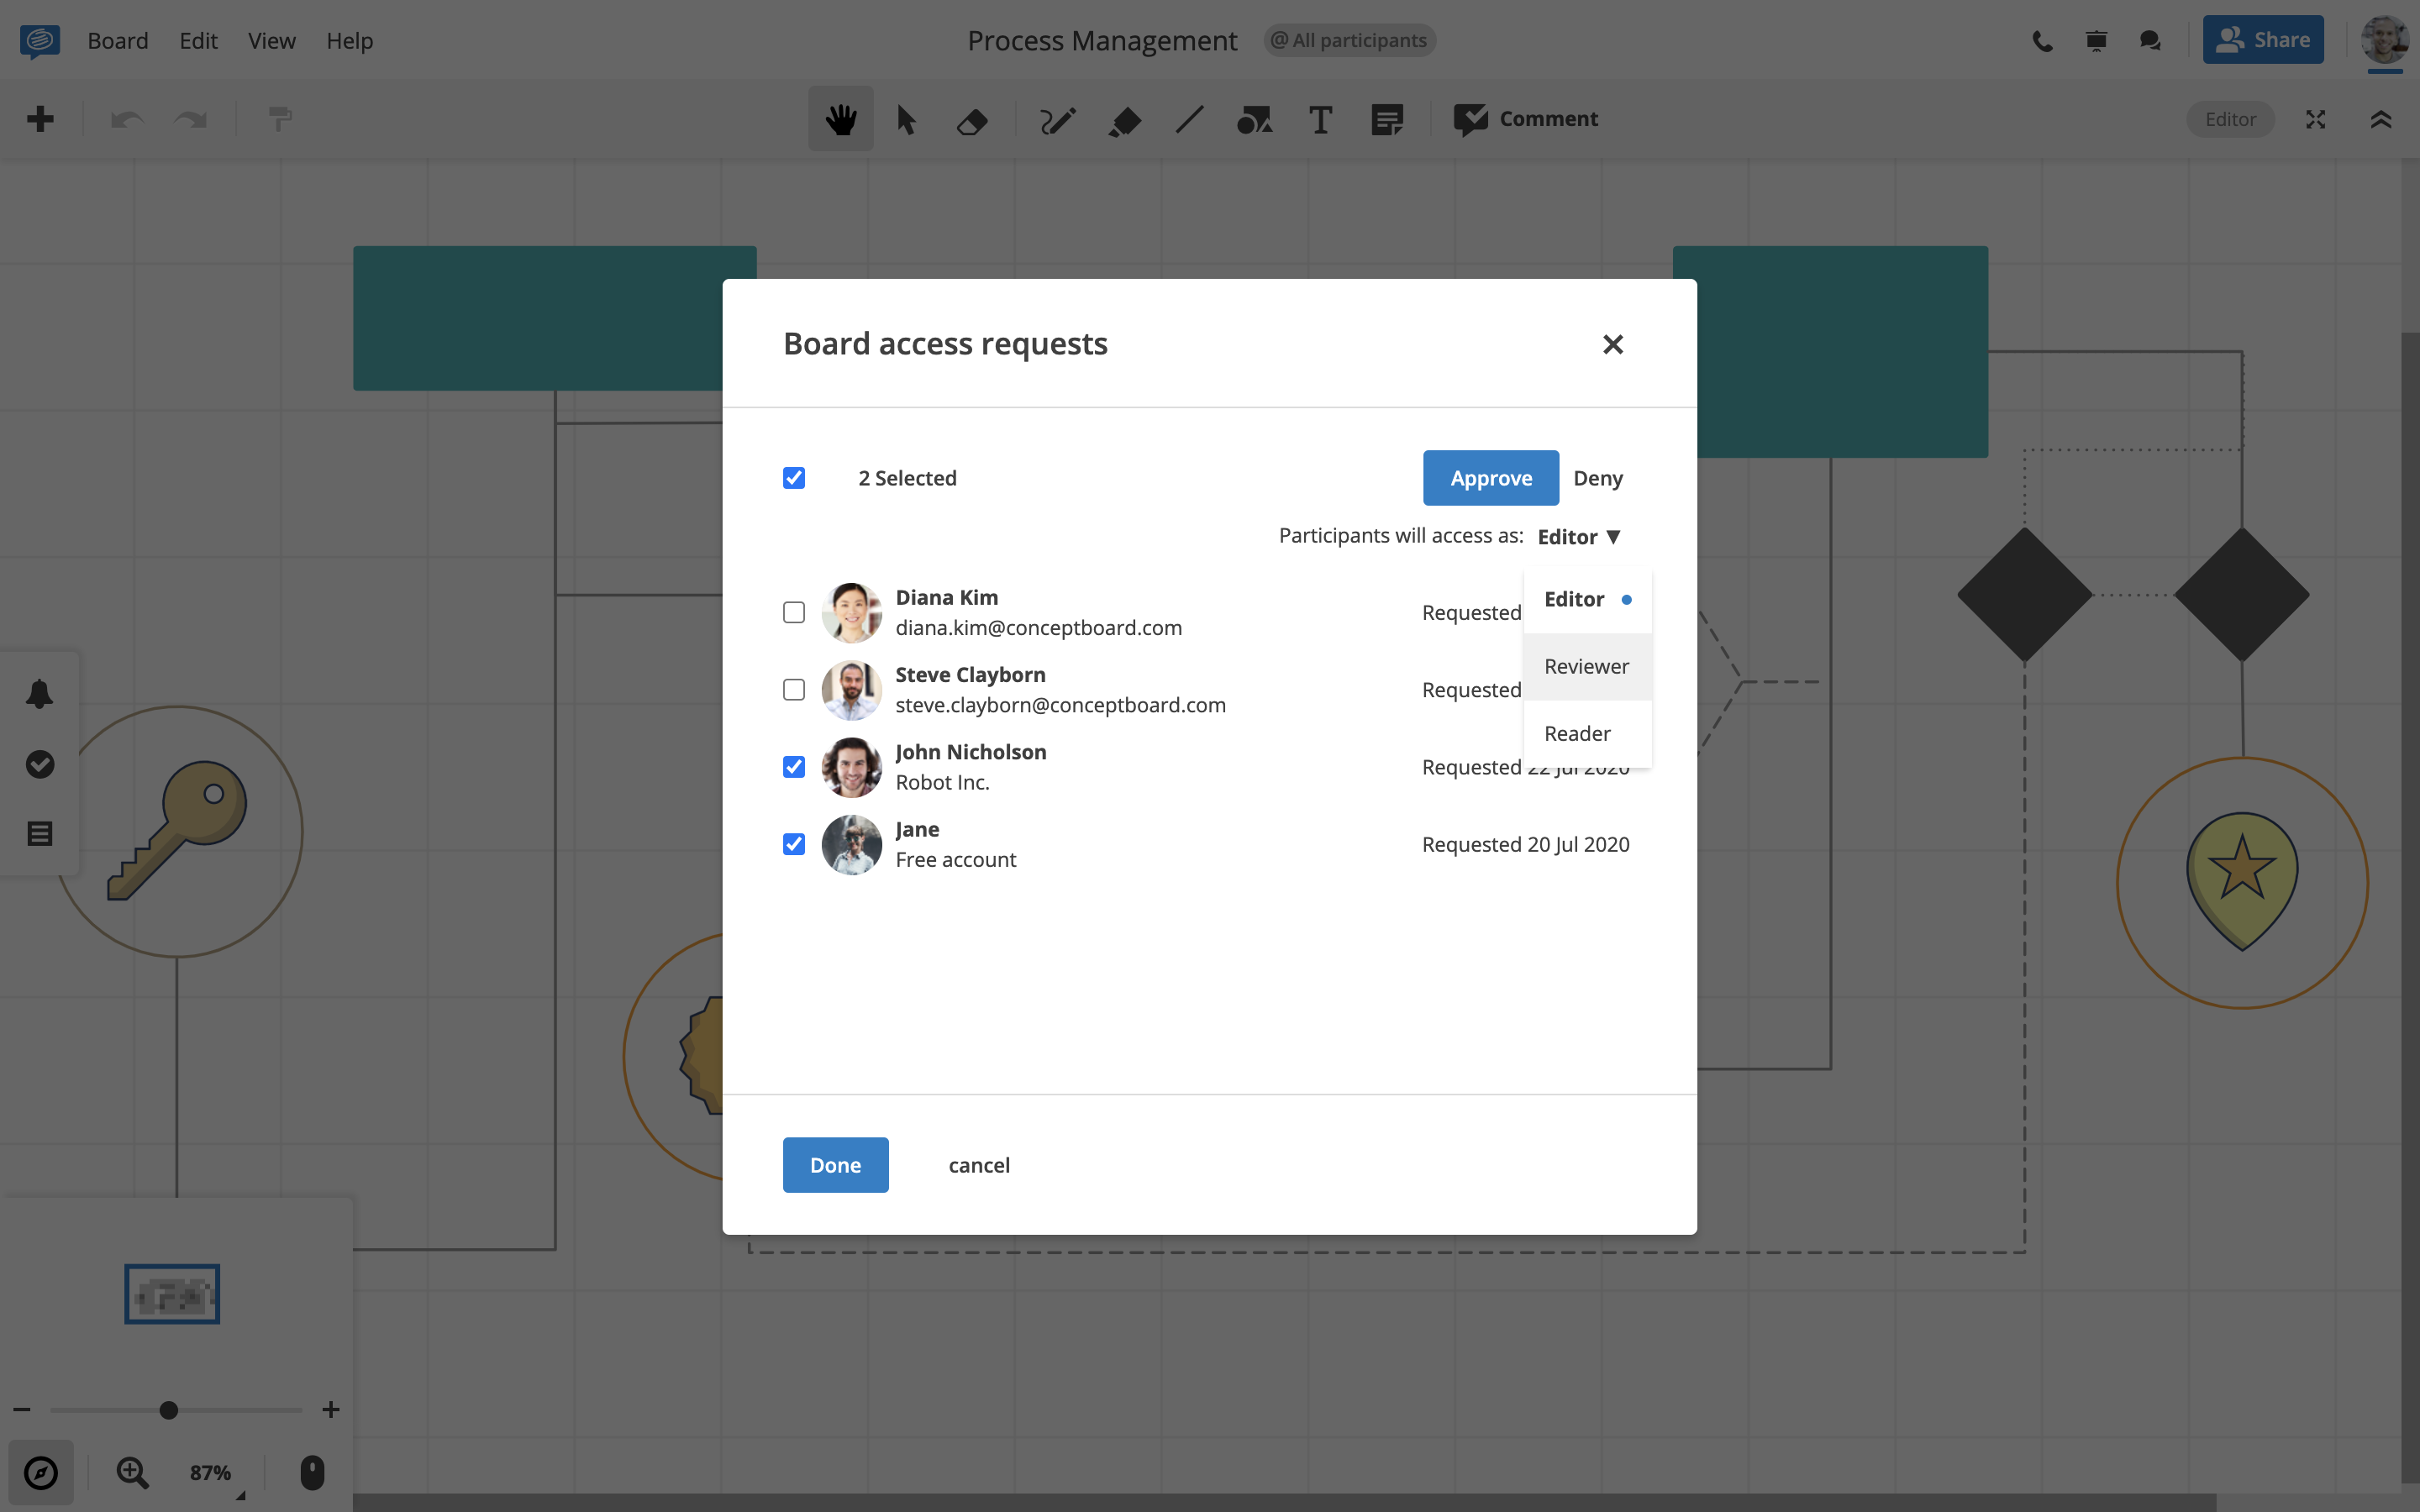Choose Editor in the role list
Screen dimensions: 2420x1512
click(x=1588, y=599)
